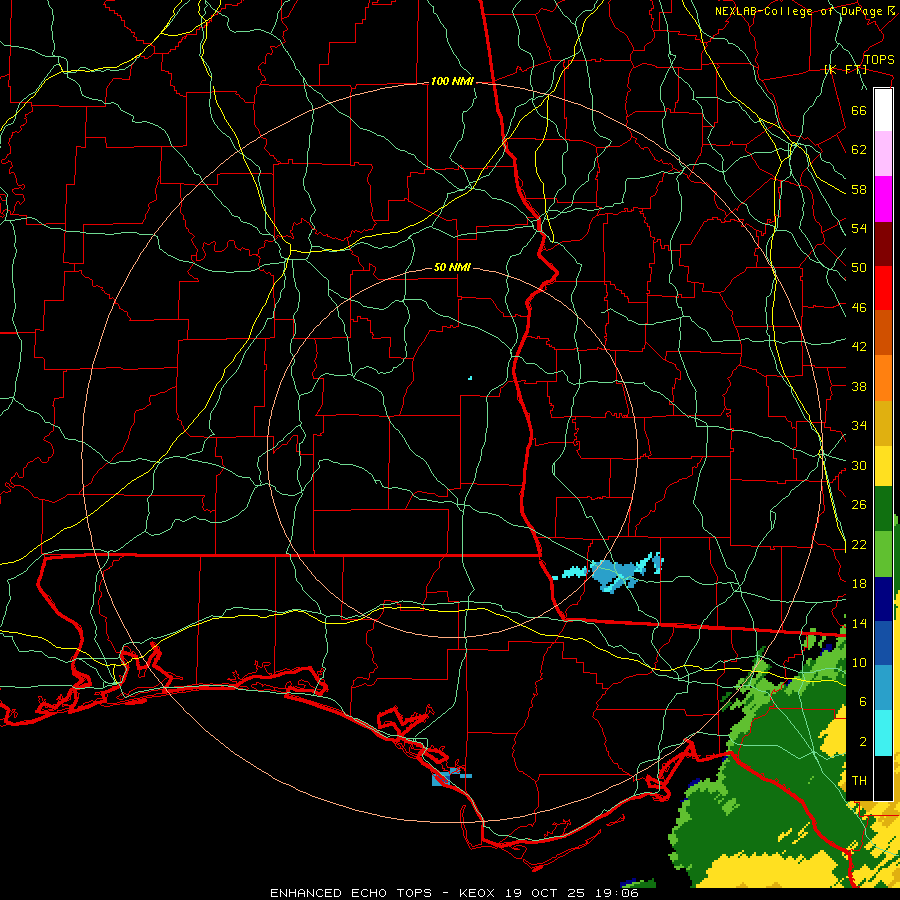Viewport: 900px width, 900px height.
Task: Click the 100 NMI range ring label
Action: click(452, 82)
